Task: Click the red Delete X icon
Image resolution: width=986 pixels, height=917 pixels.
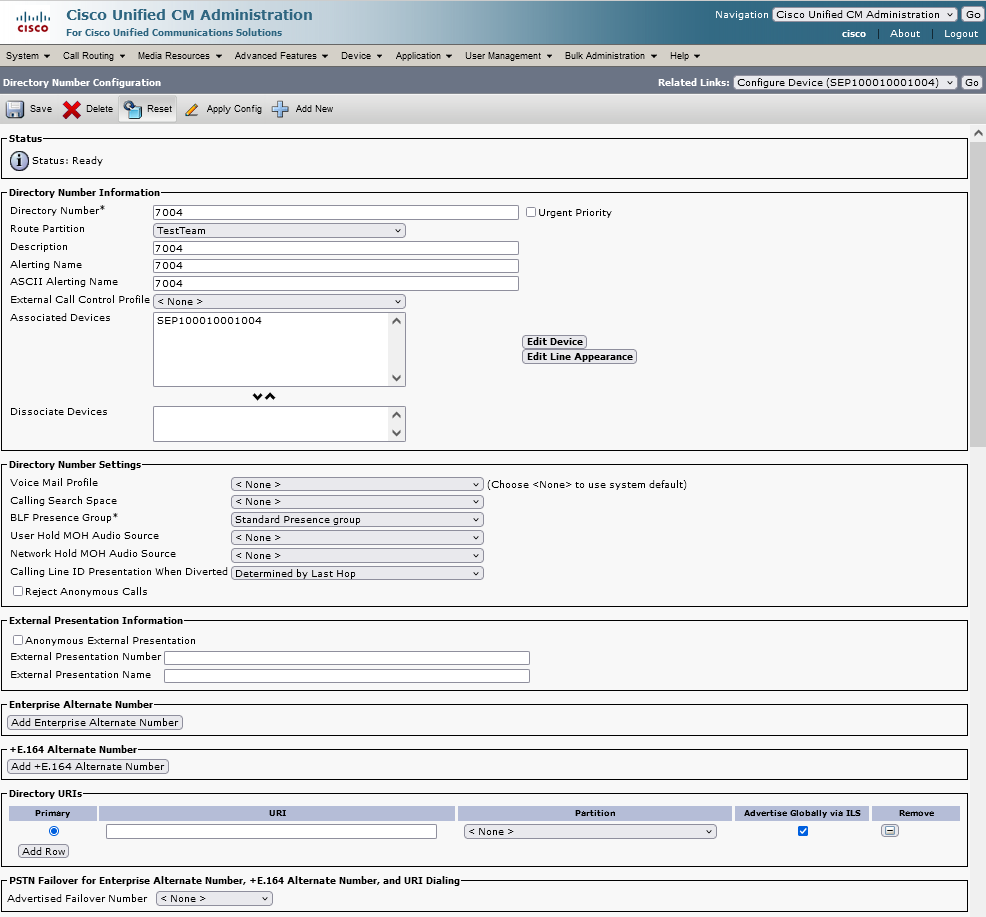Action: tap(72, 109)
